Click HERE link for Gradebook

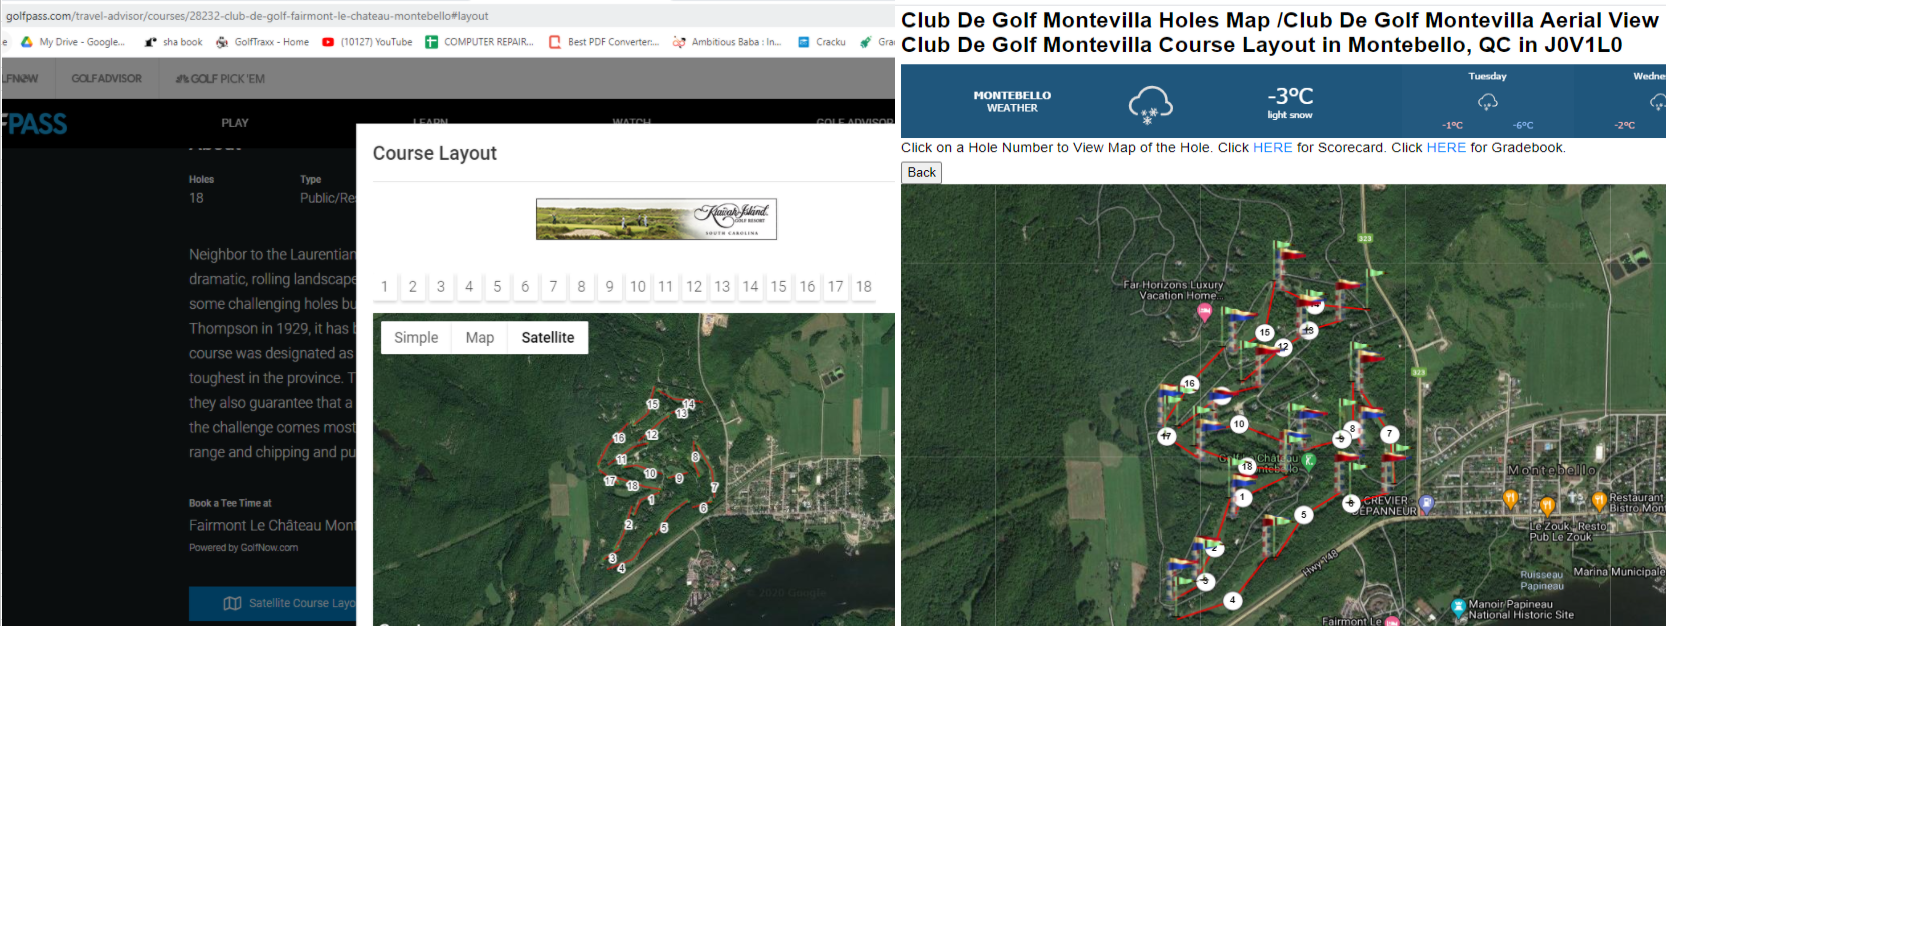1446,148
